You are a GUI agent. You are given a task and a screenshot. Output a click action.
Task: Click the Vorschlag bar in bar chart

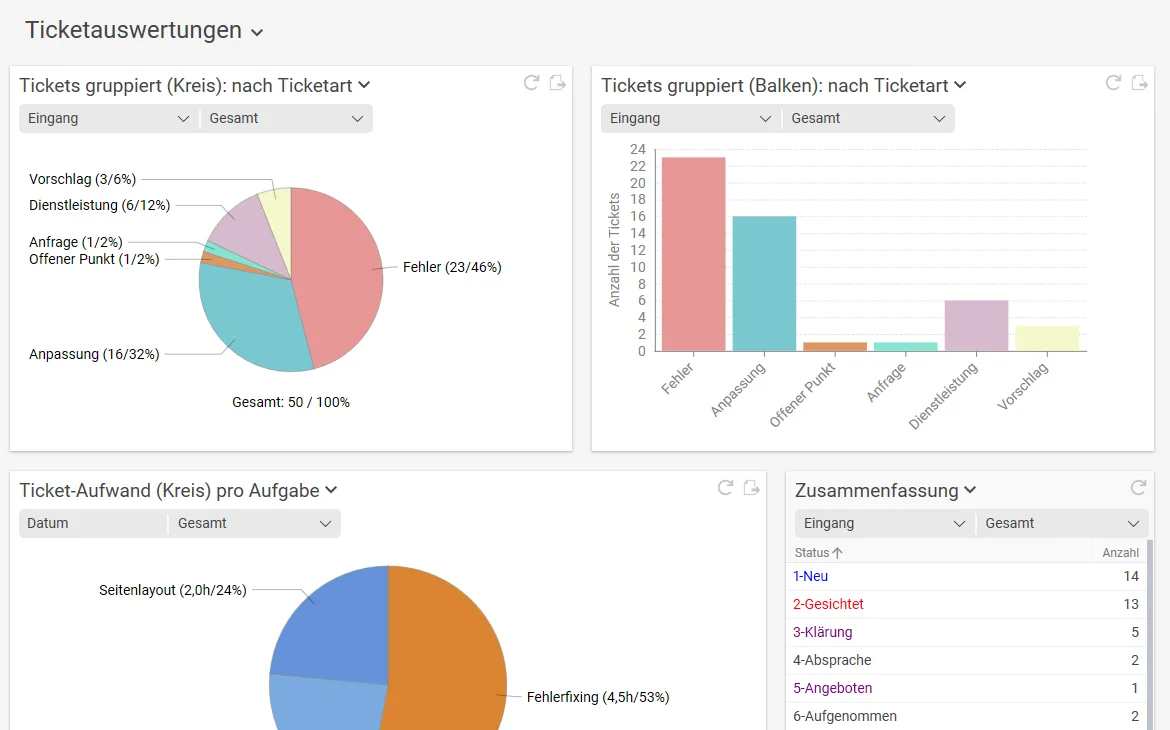[1047, 338]
